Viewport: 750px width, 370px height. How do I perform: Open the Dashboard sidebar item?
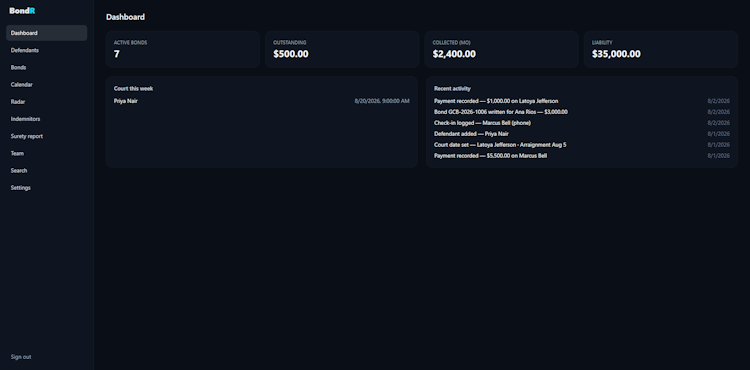click(x=46, y=33)
